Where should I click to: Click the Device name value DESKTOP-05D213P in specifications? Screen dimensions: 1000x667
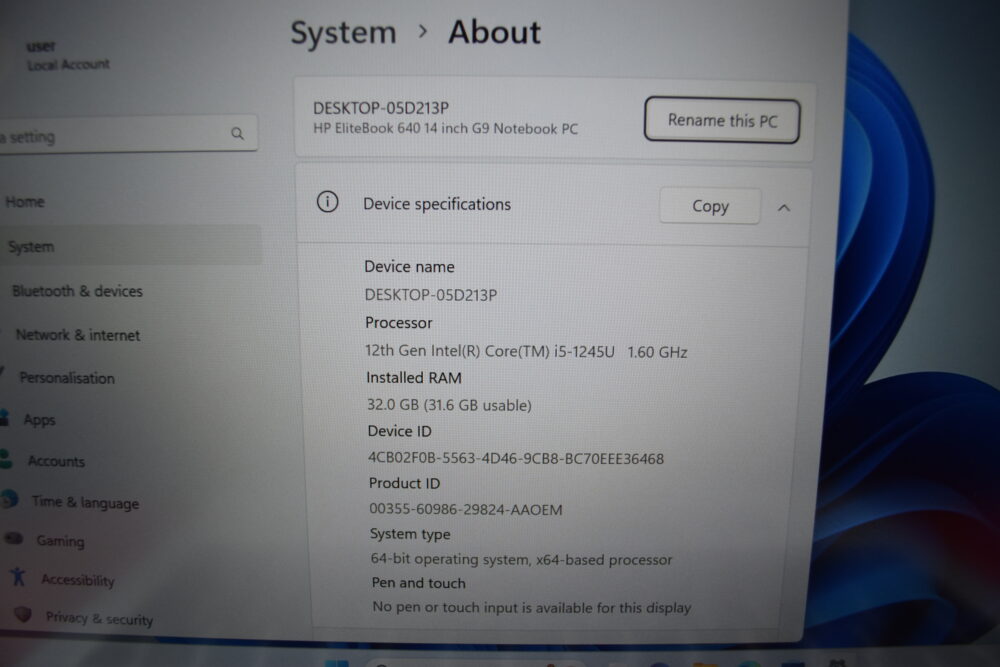(430, 295)
